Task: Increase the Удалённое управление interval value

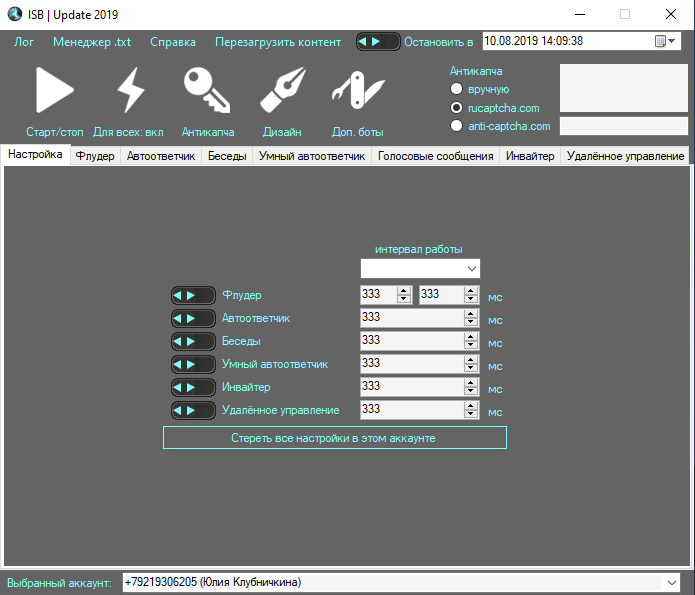Action: (471, 406)
